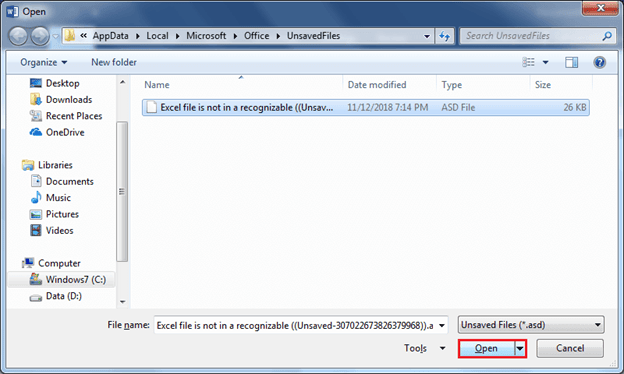The height and width of the screenshot is (374, 624).
Task: Click the search magnifier icon
Action: click(x=607, y=36)
